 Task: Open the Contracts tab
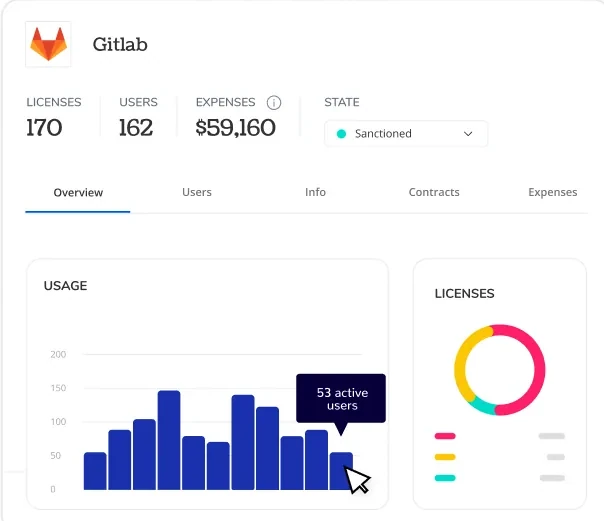(x=434, y=192)
